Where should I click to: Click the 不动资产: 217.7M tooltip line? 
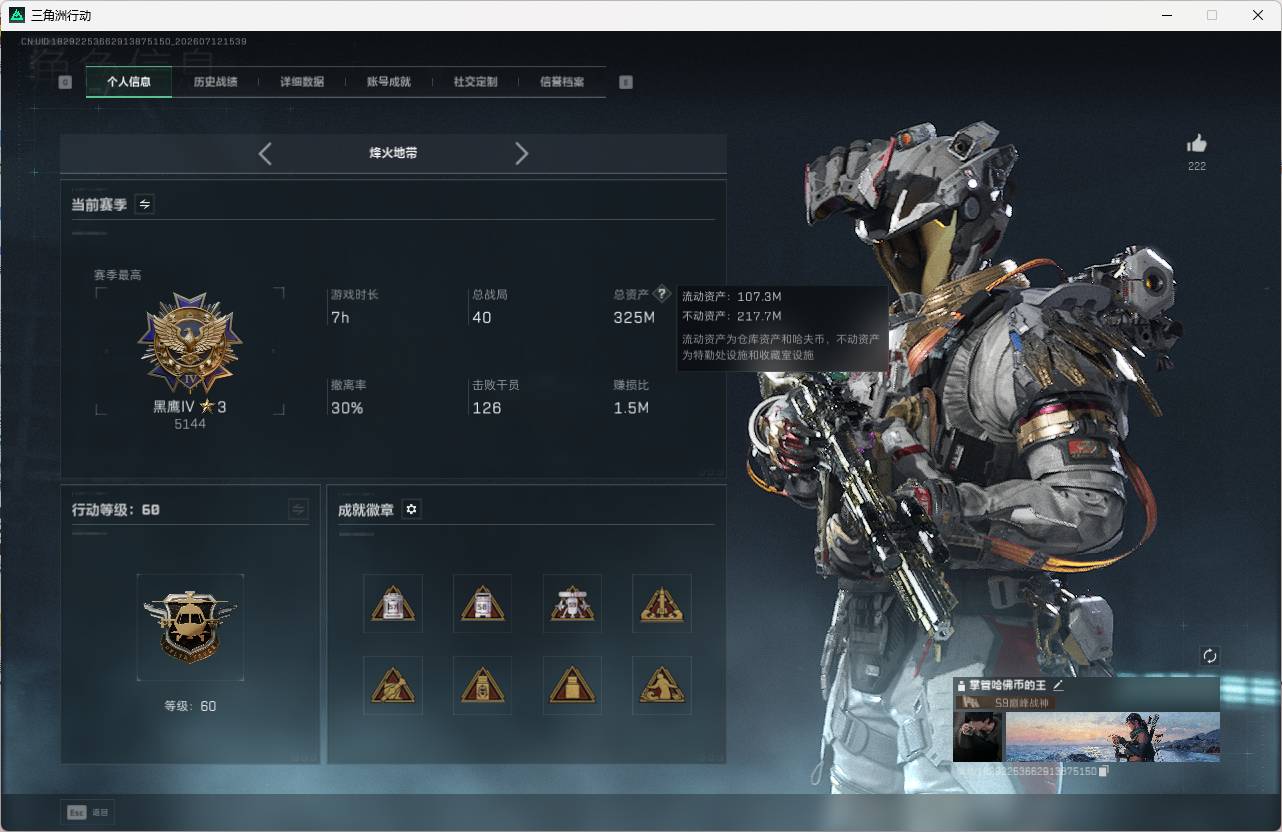click(x=733, y=316)
